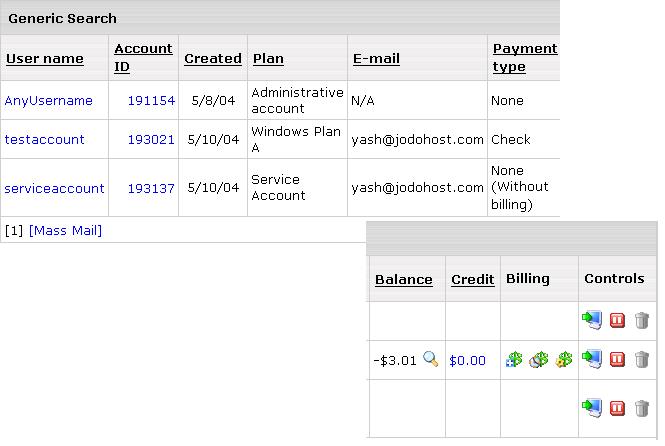Sort by Account ID column header
This screenshot has height=446, width=665.
(x=143, y=58)
